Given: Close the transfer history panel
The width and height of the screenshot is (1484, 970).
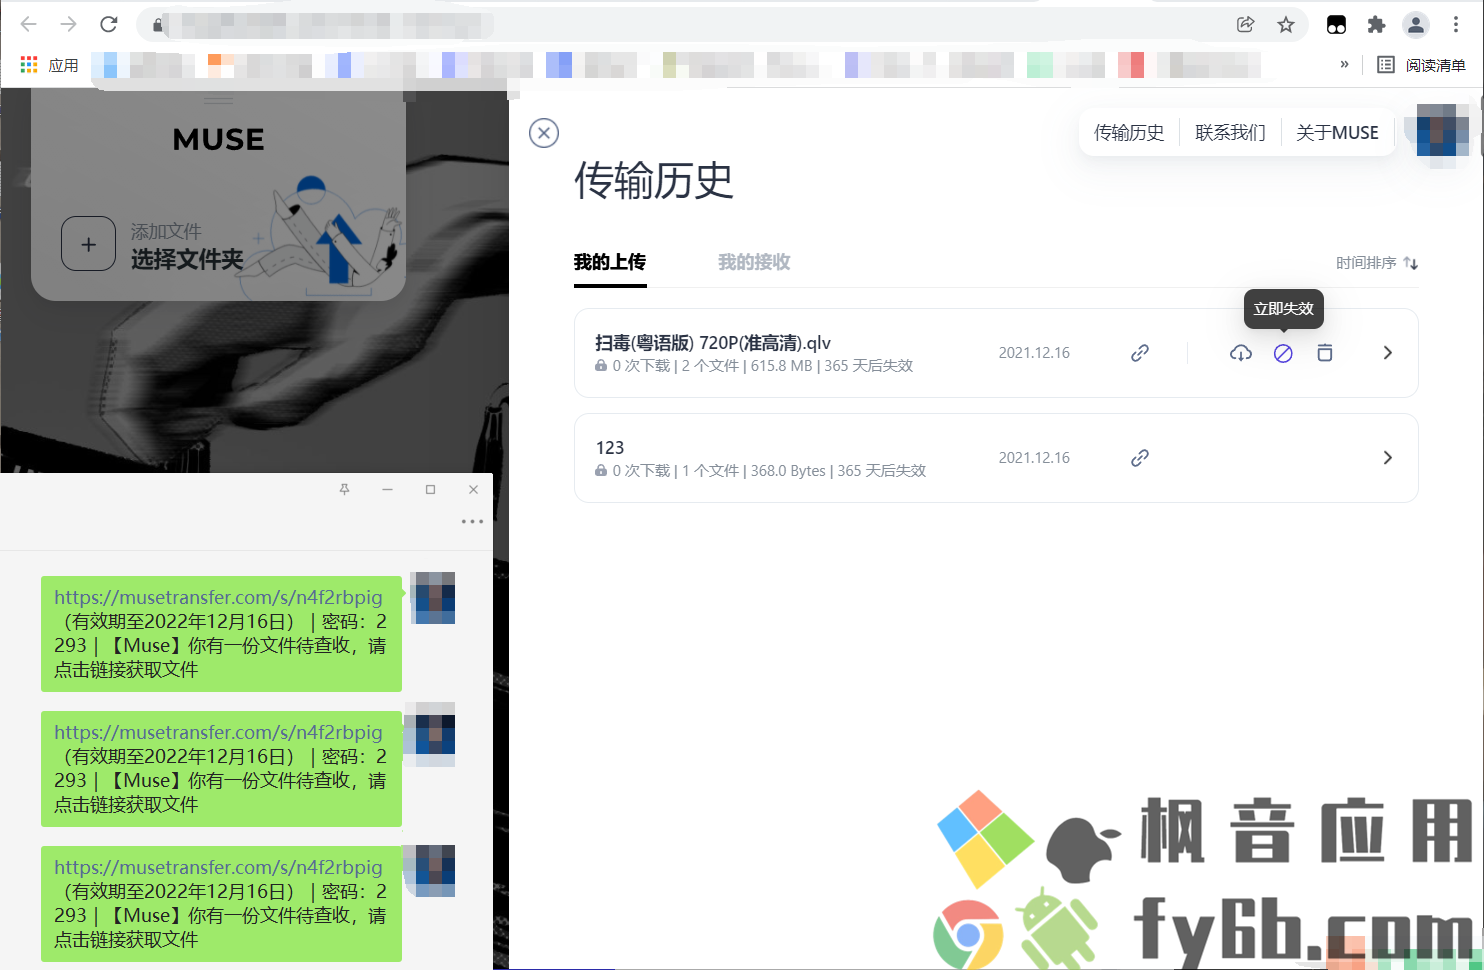Looking at the screenshot, I should point(544,133).
